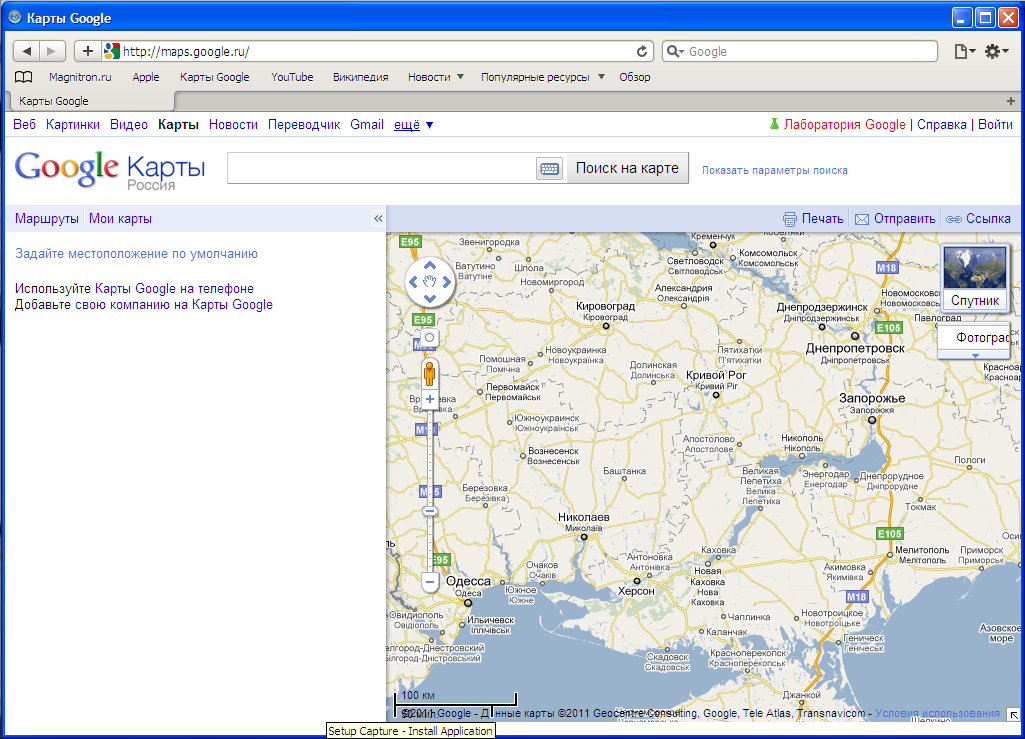Add bookmark with the plus button

click(88, 51)
